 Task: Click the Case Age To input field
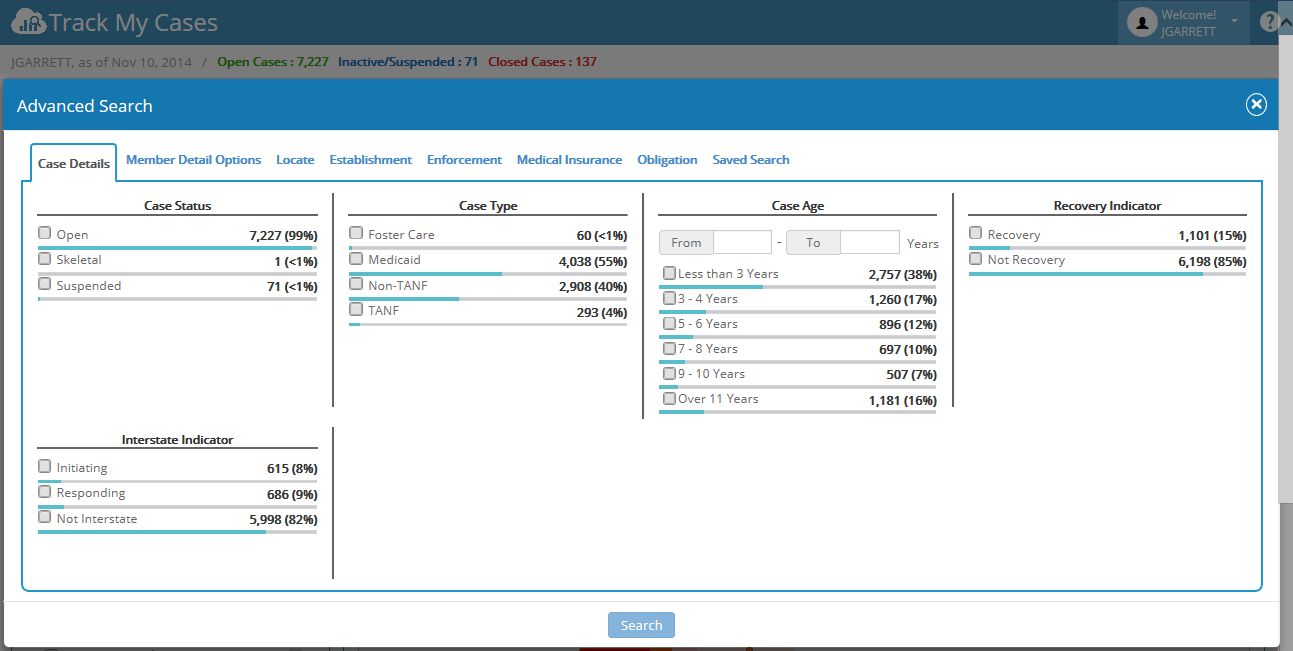pos(870,242)
